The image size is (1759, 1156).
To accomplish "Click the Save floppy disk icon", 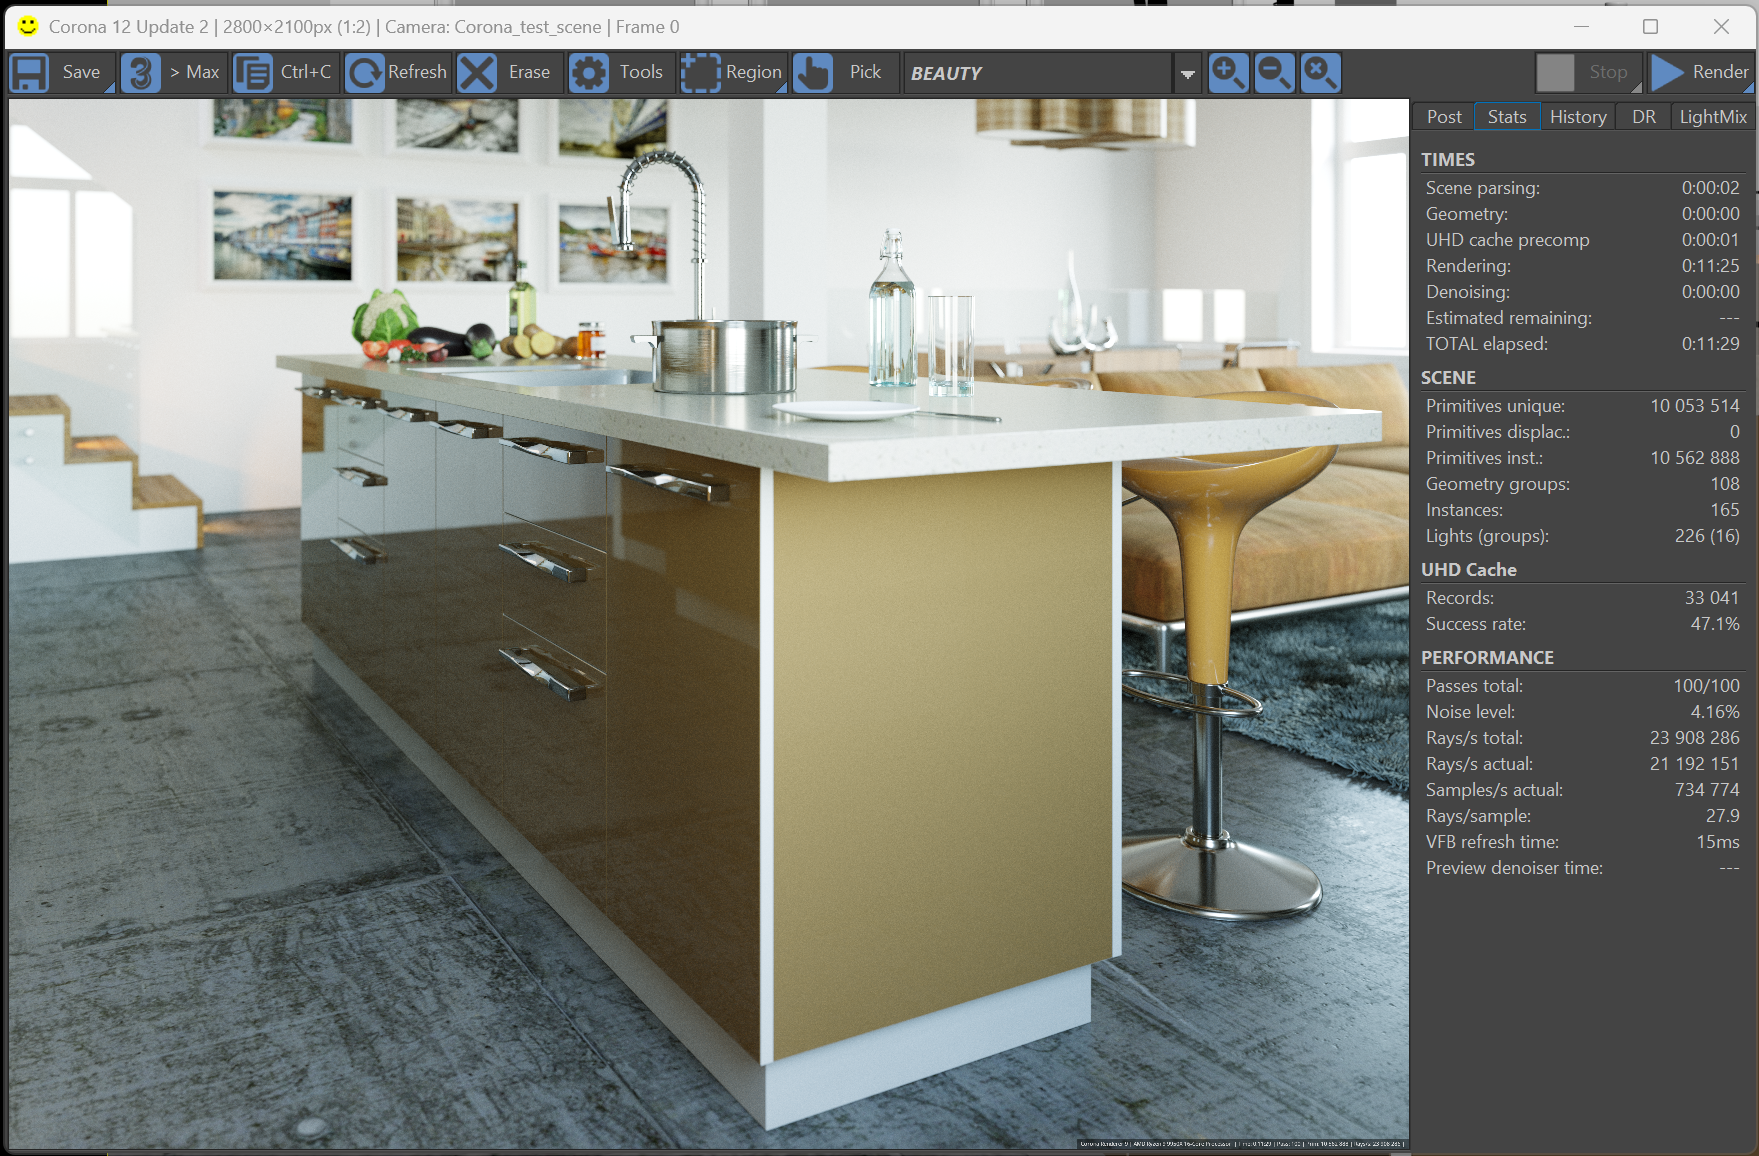I will (30, 73).
